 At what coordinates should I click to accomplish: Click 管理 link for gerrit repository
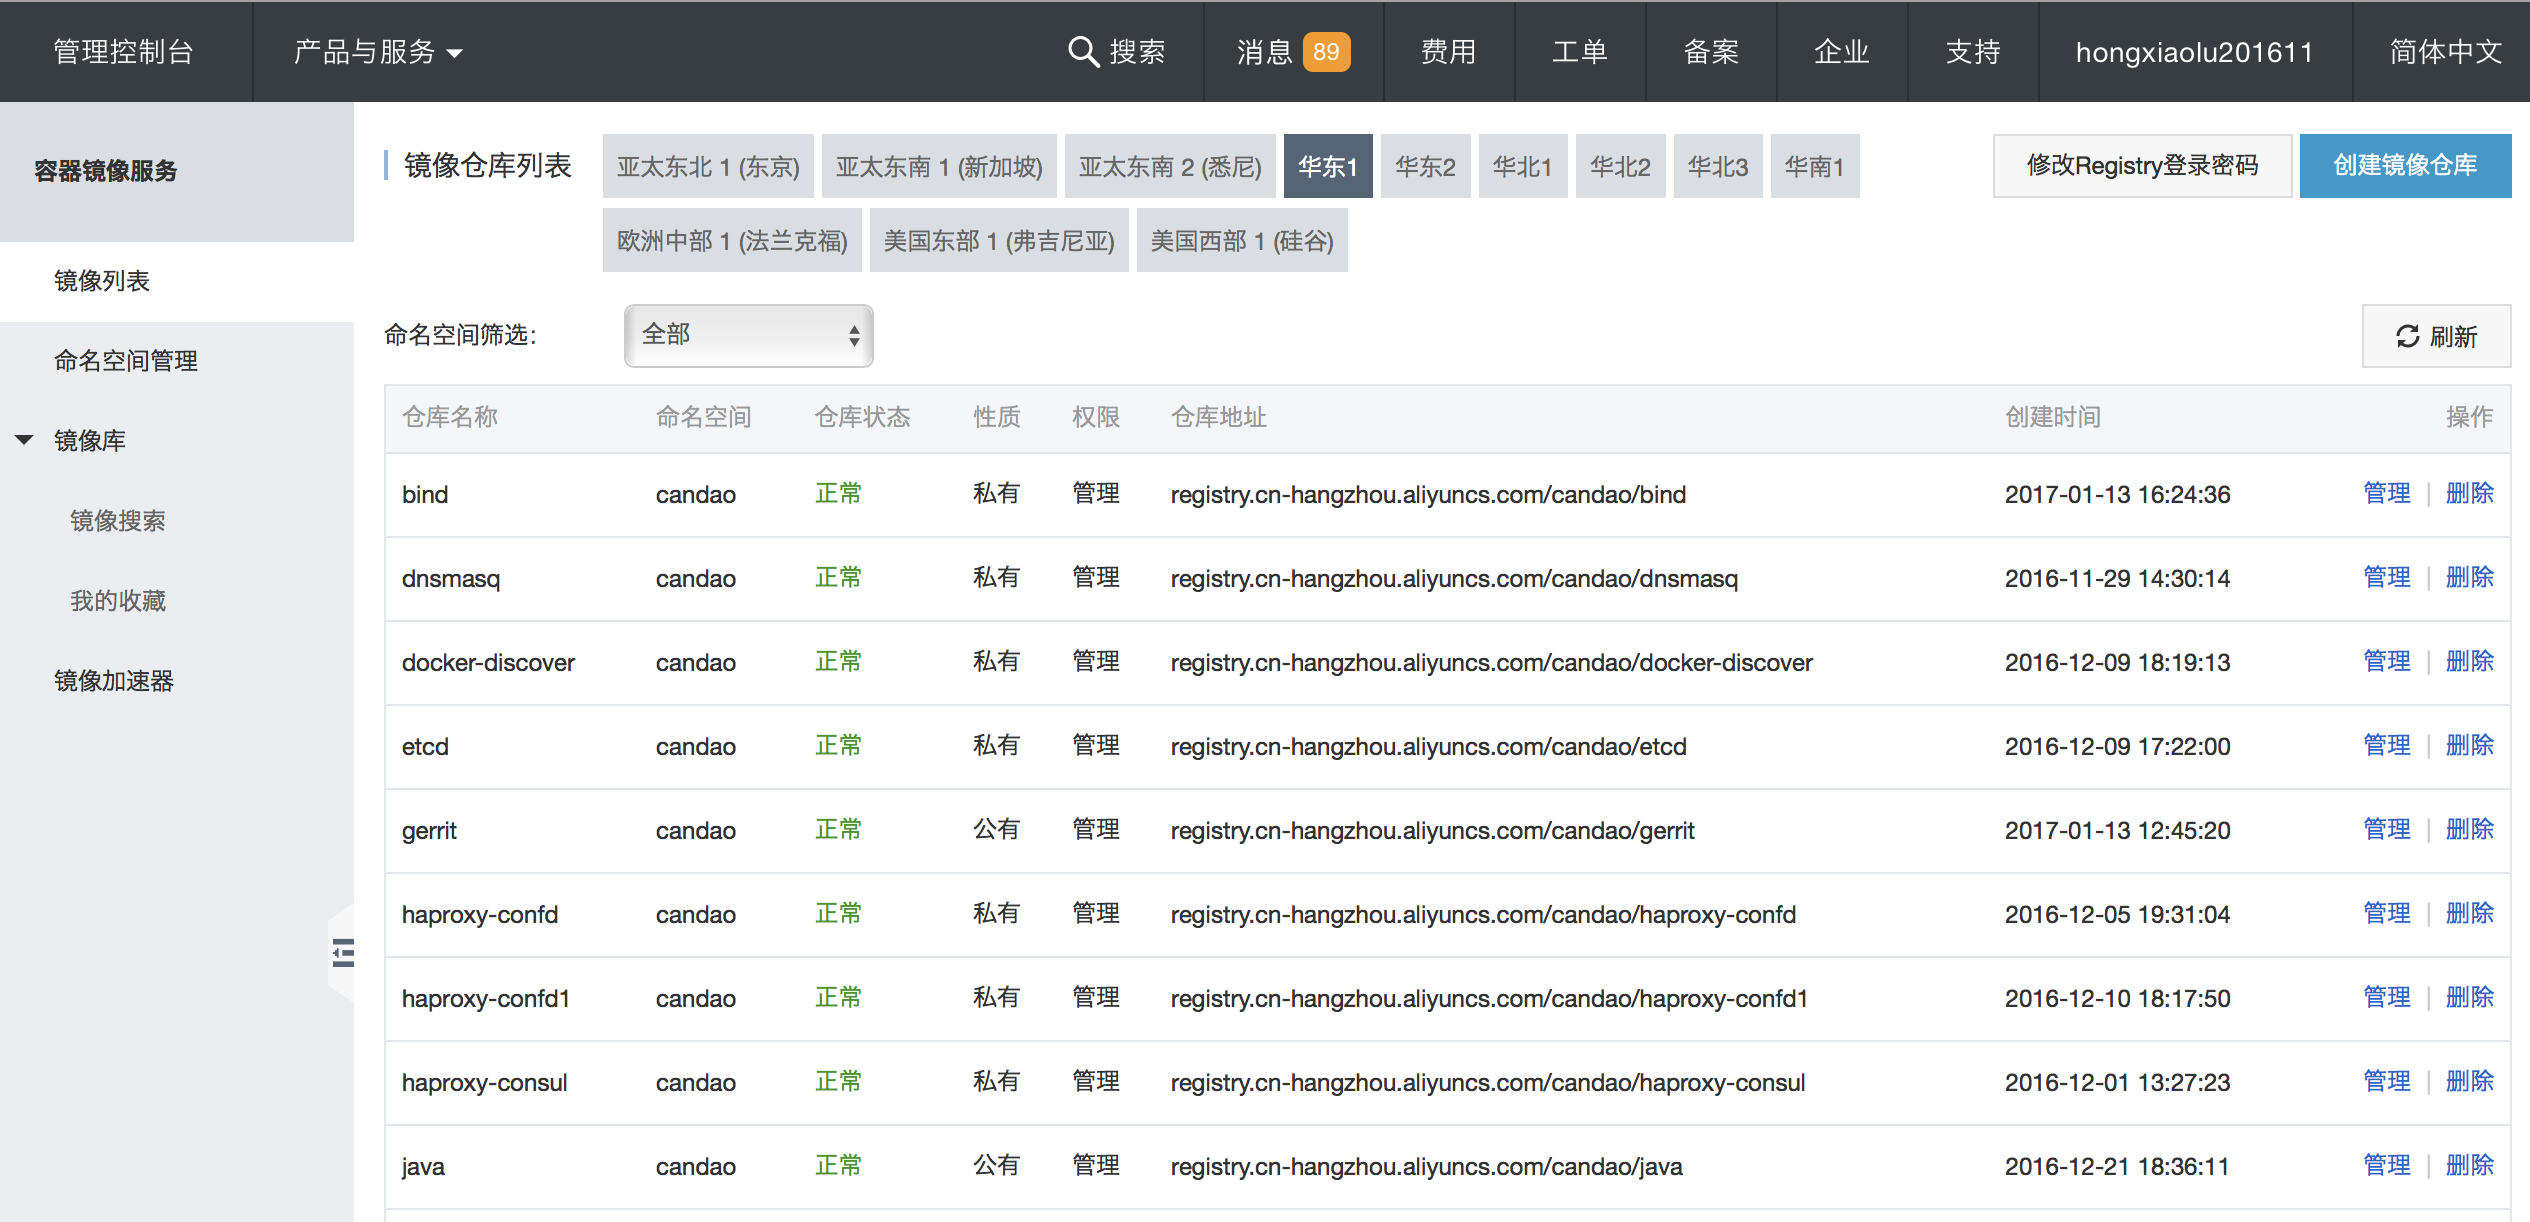pyautogui.click(x=2386, y=830)
